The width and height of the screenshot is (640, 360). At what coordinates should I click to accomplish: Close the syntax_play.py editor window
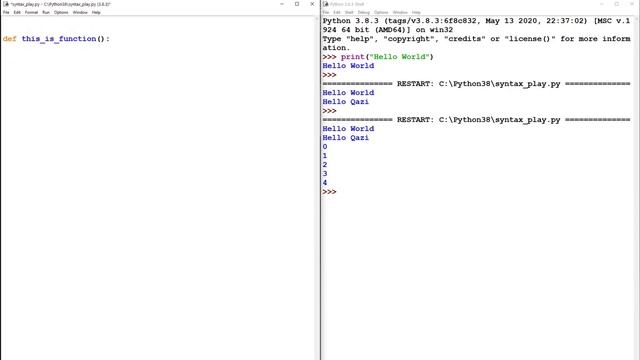(312, 4)
